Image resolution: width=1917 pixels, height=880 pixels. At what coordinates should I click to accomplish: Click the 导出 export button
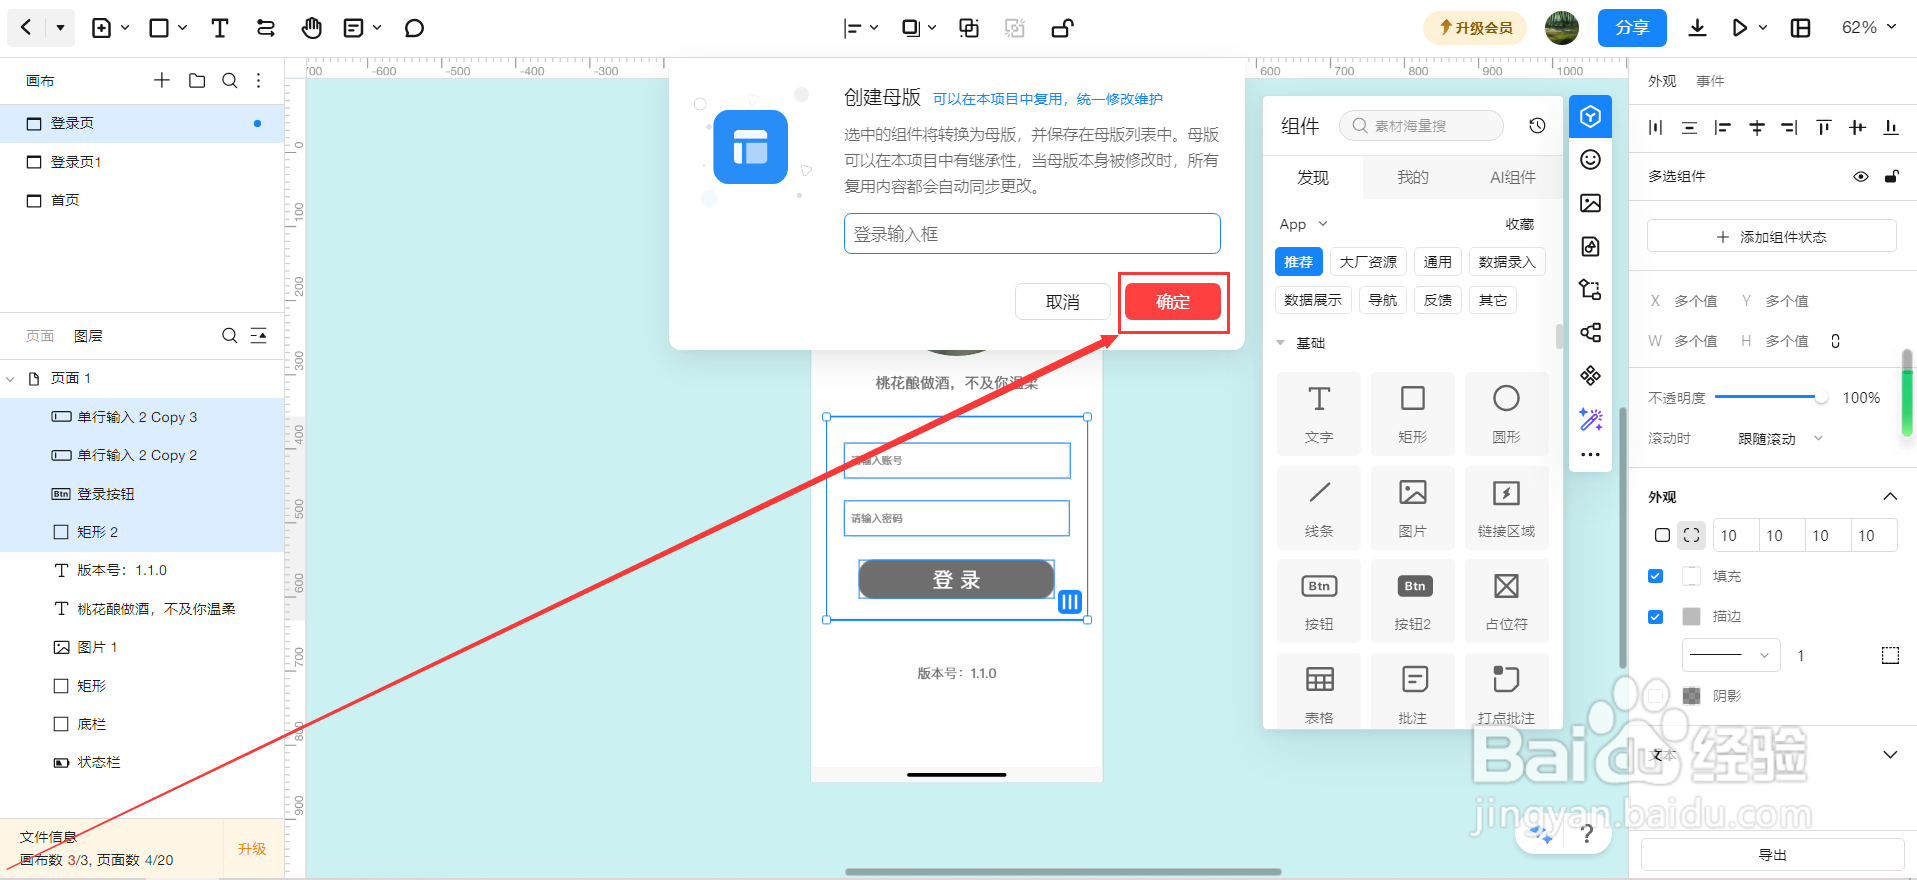[1772, 855]
